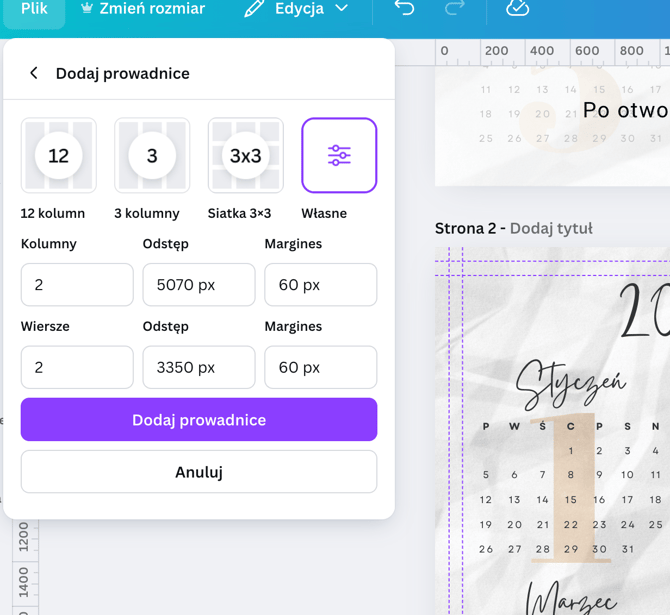Click the Kolumny count input field
670x615 pixels.
tap(77, 285)
